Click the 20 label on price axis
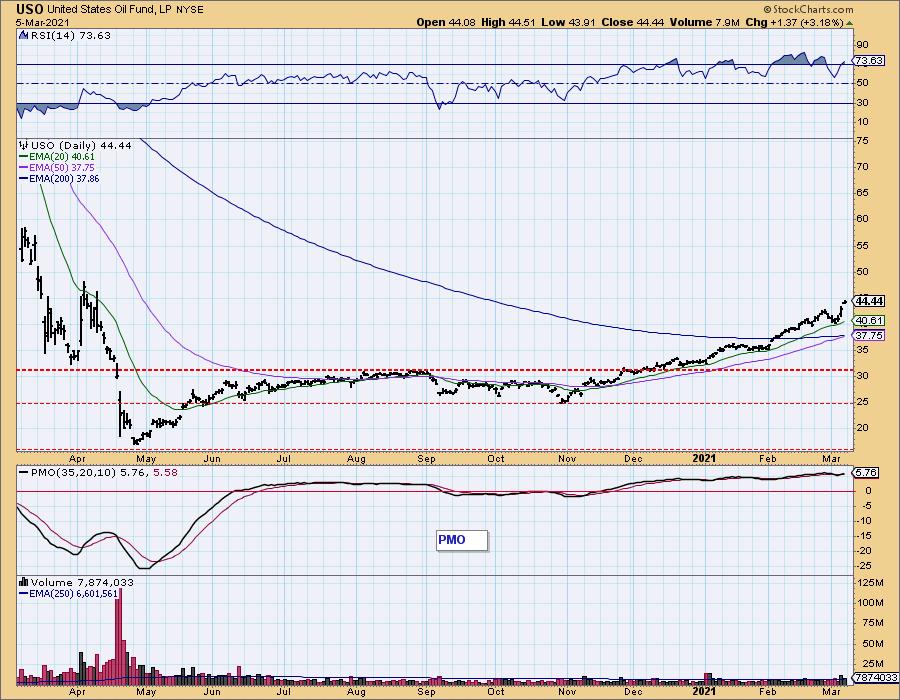Viewport: 900px width, 700px height. 863,428
